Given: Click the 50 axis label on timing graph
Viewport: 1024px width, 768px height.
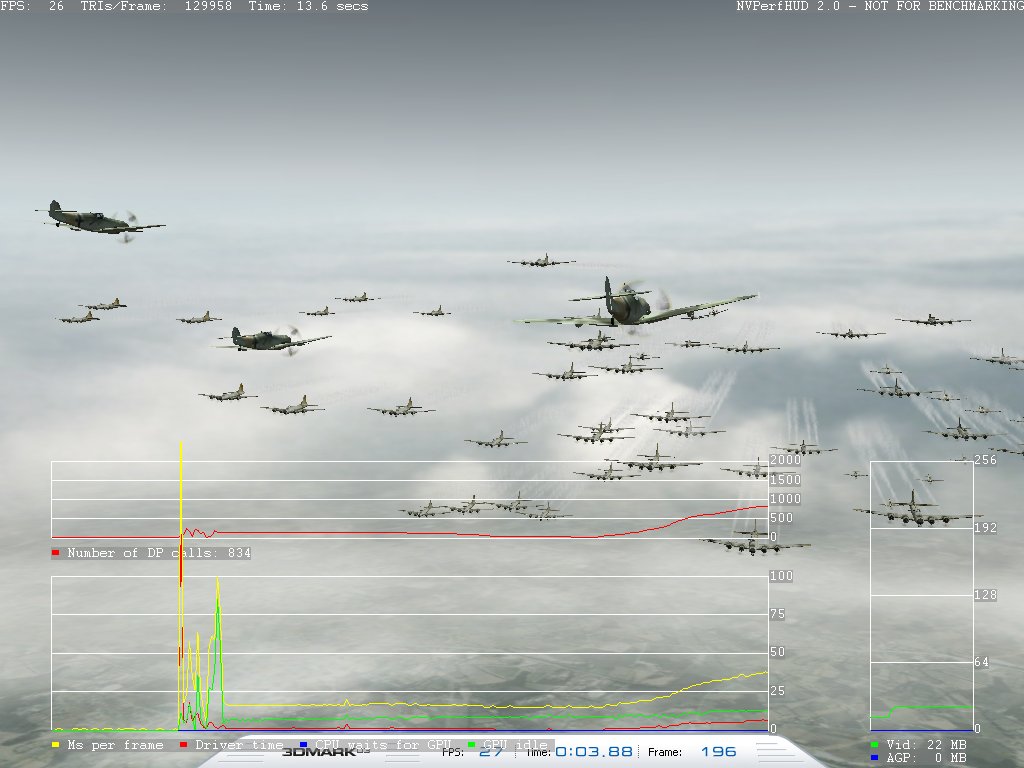Looking at the screenshot, I should click(x=777, y=652).
